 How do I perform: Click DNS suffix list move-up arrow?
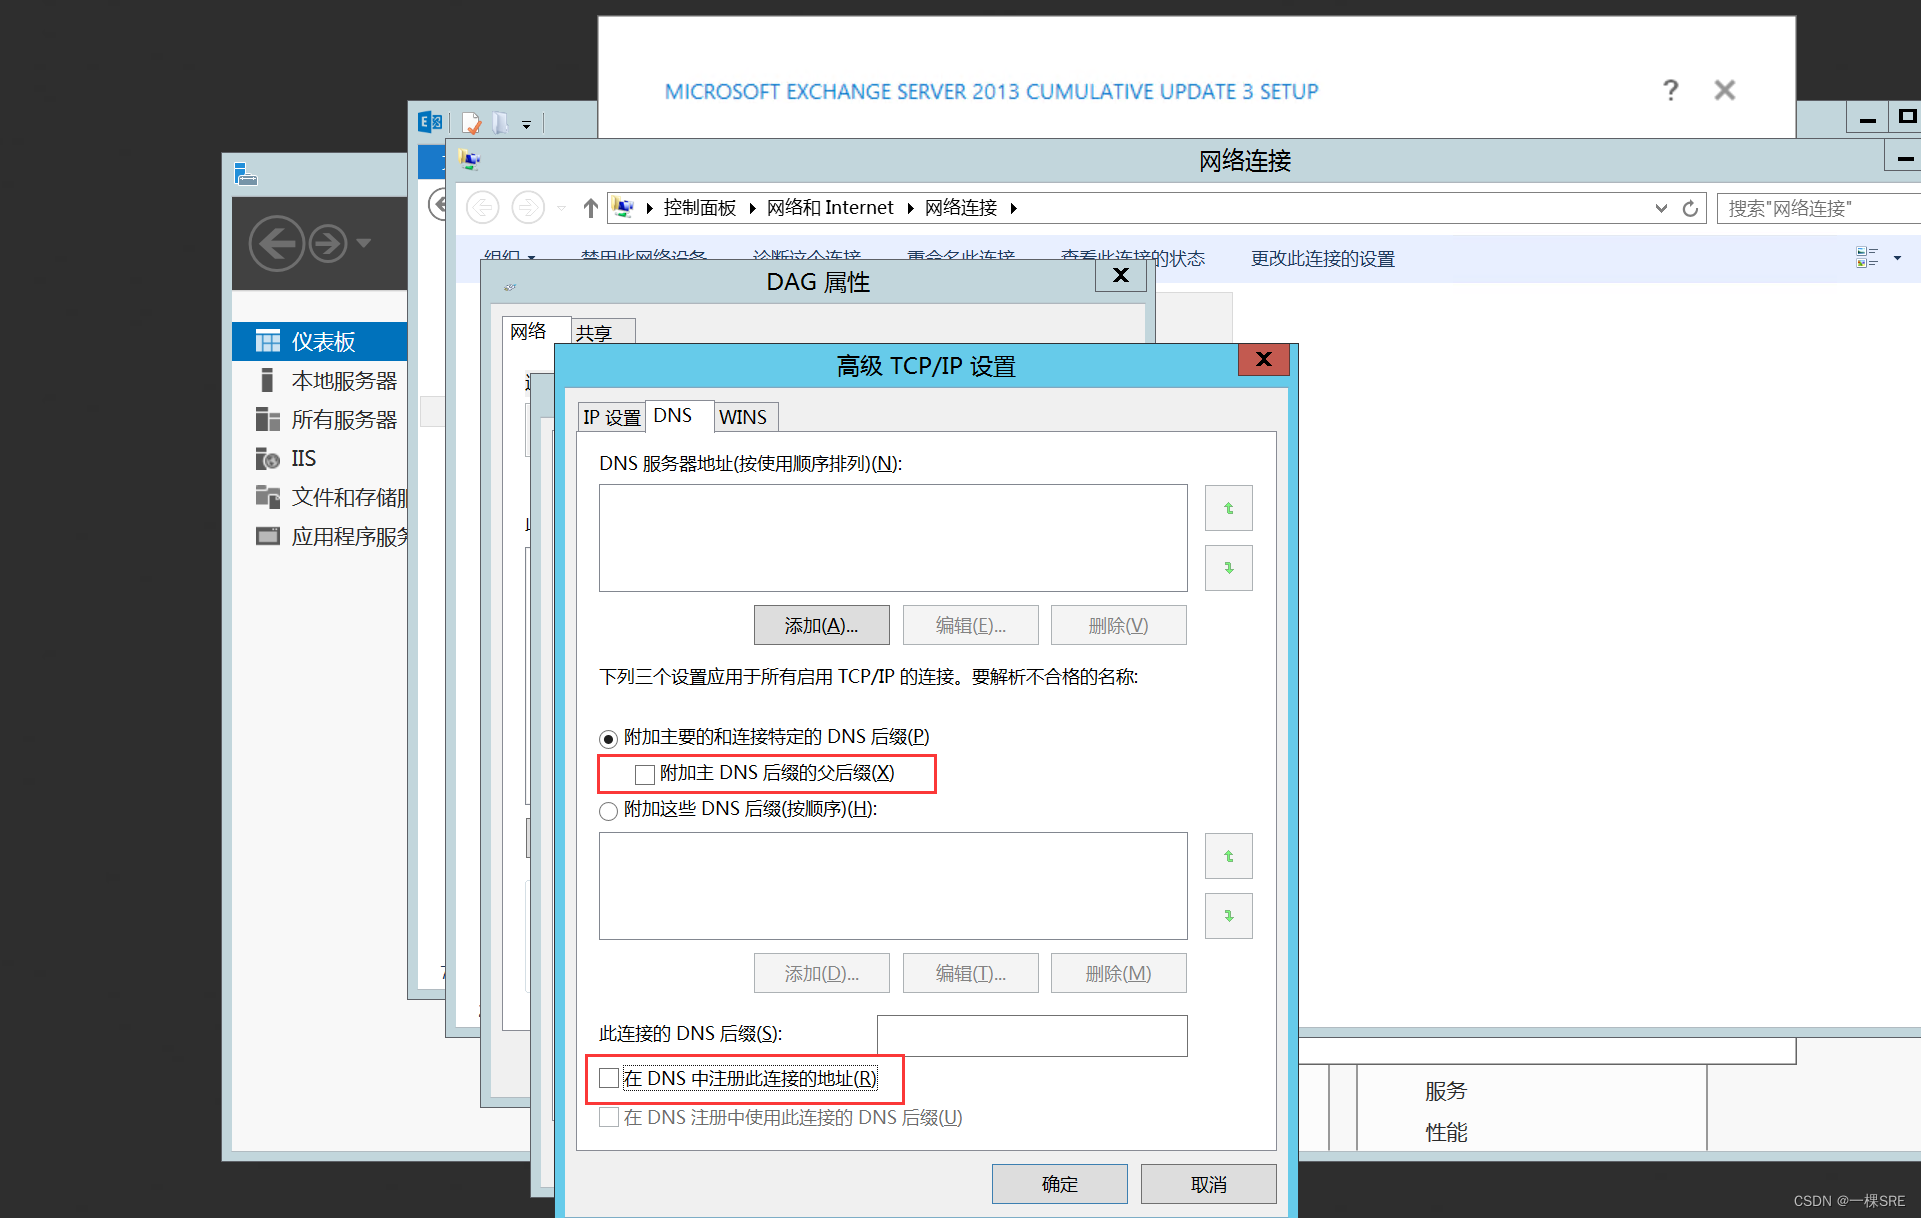(x=1228, y=856)
